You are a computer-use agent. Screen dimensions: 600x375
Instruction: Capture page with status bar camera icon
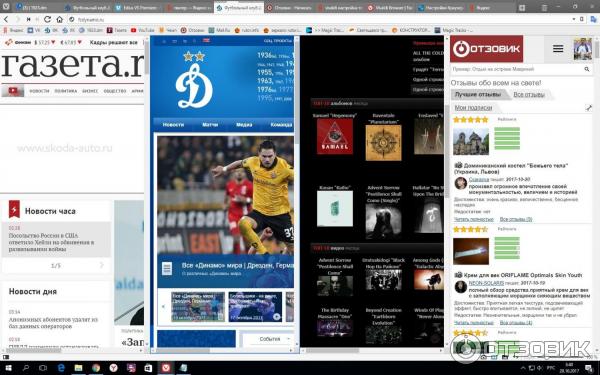pyautogui.click(x=483, y=357)
